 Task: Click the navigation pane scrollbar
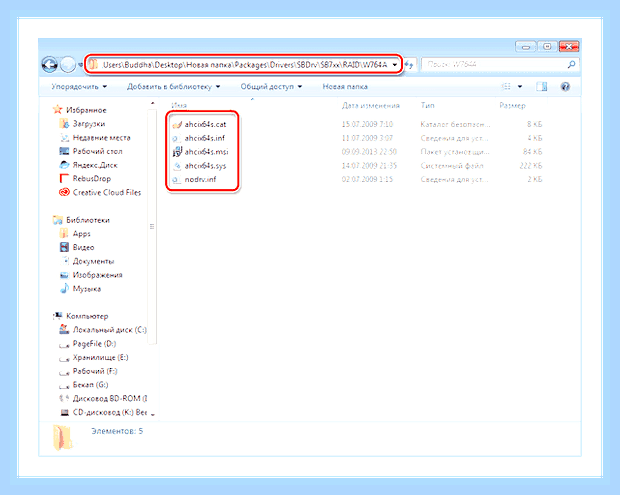(152, 226)
